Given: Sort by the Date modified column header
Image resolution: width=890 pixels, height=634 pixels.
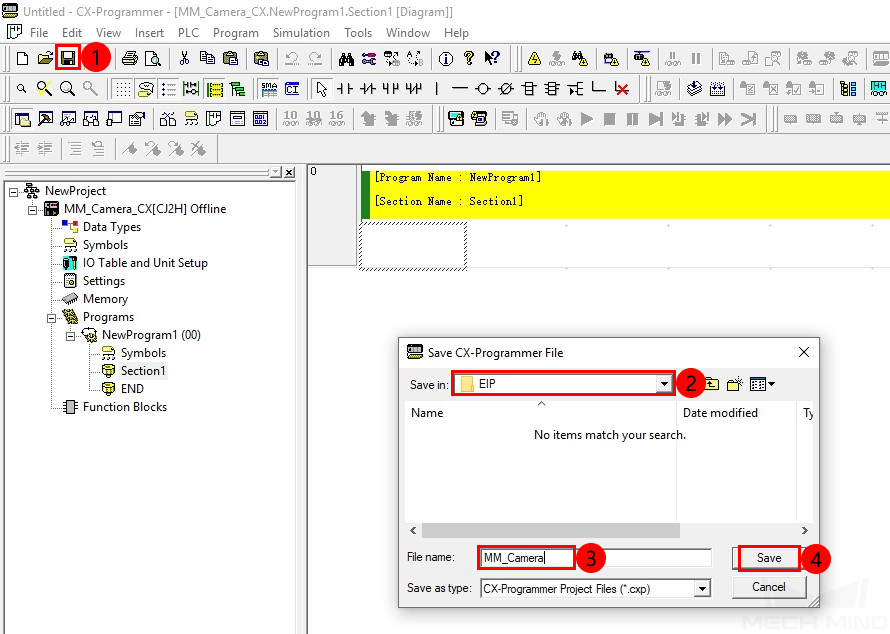Looking at the screenshot, I should click(x=737, y=413).
